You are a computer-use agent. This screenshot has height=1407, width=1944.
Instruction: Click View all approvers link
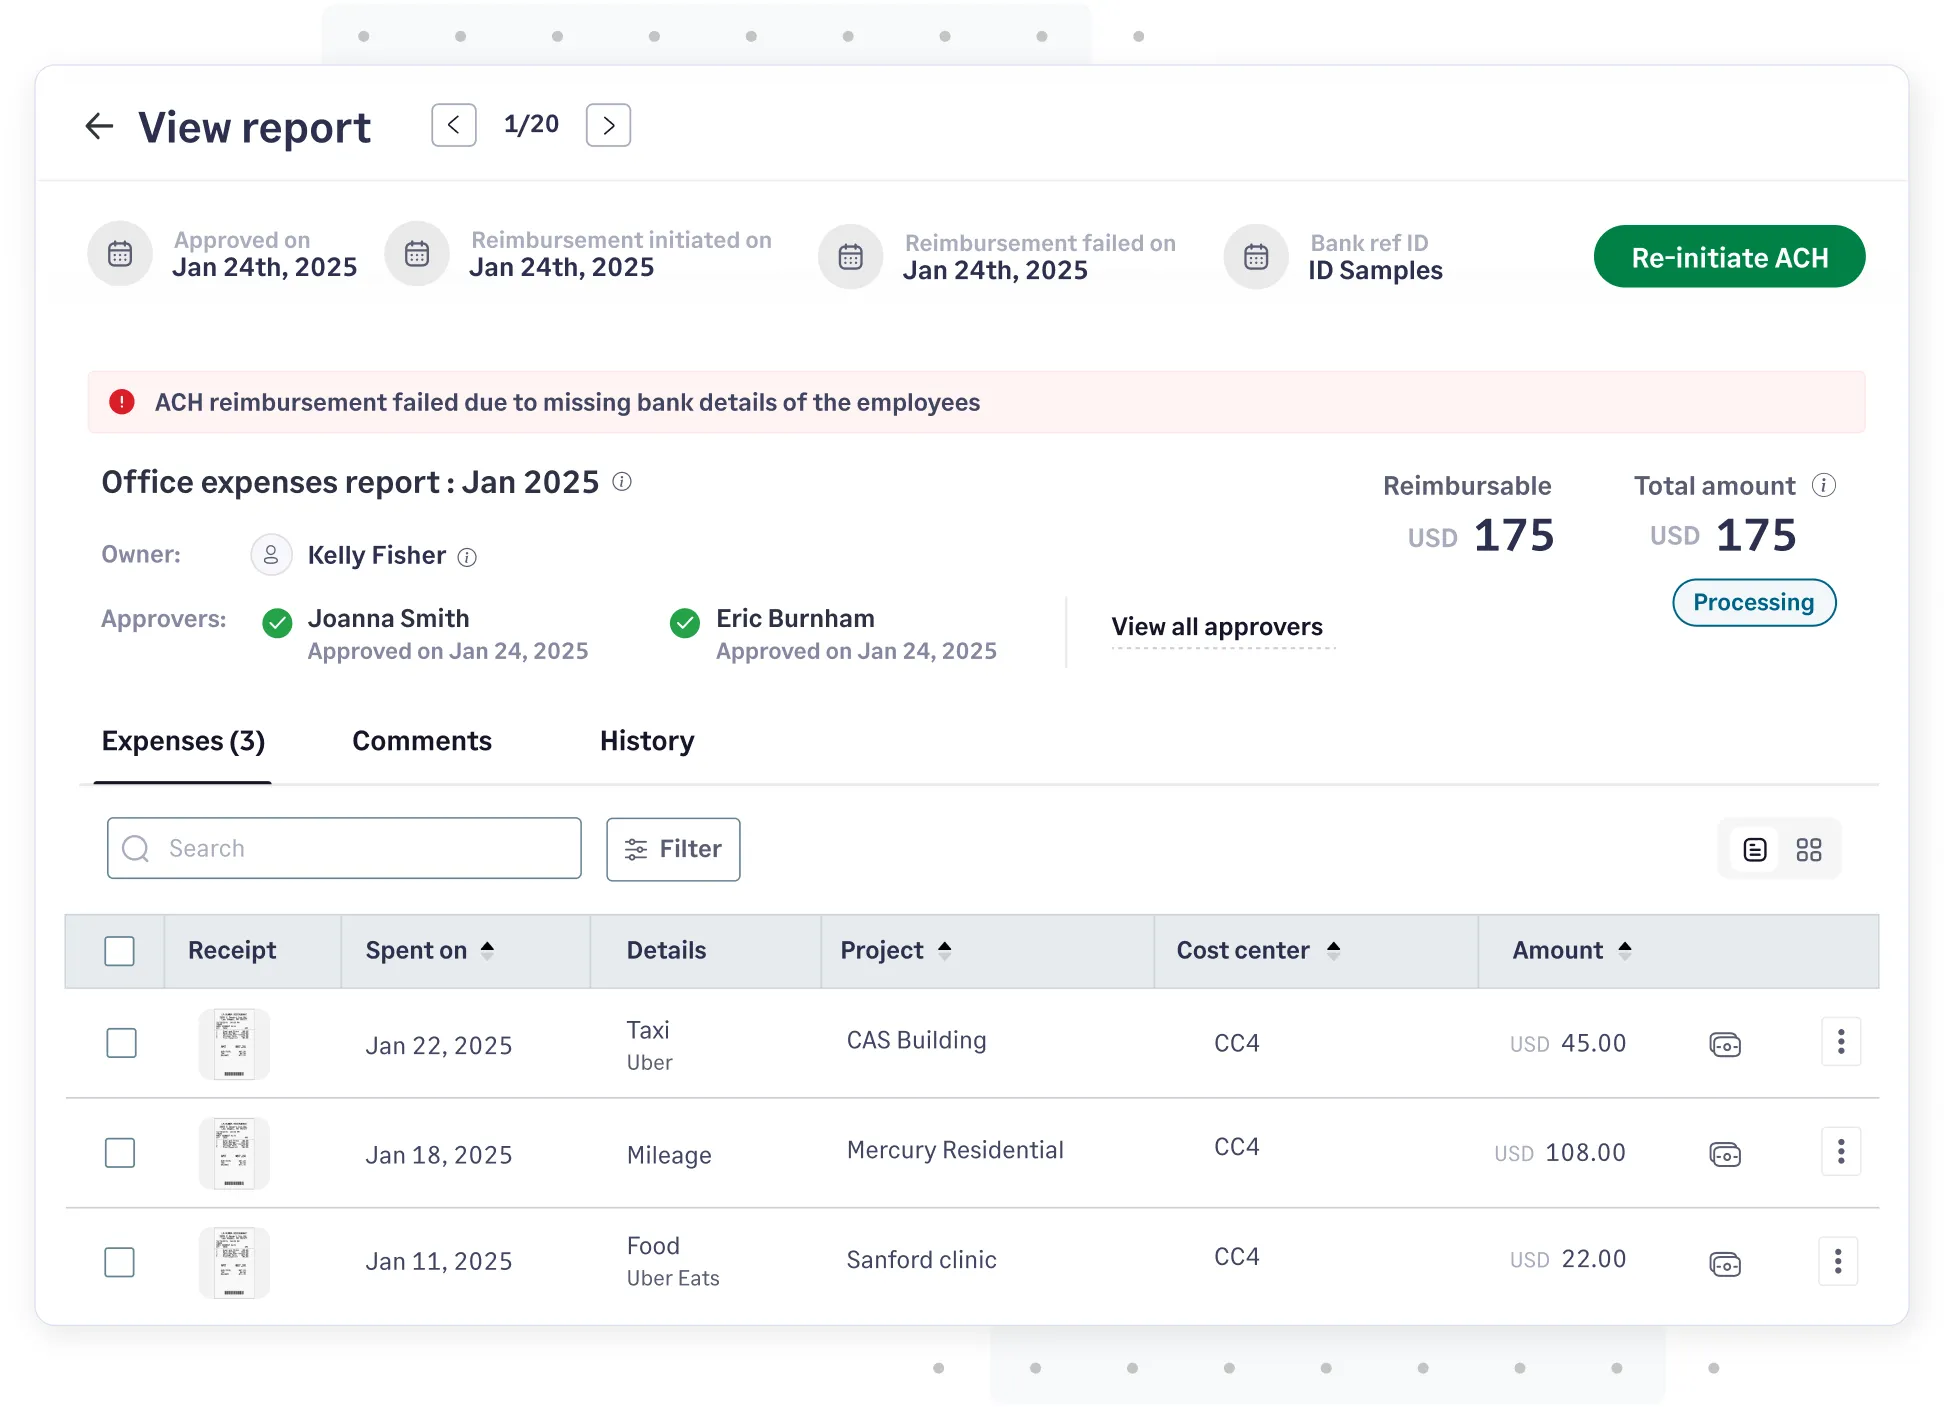pos(1217,627)
